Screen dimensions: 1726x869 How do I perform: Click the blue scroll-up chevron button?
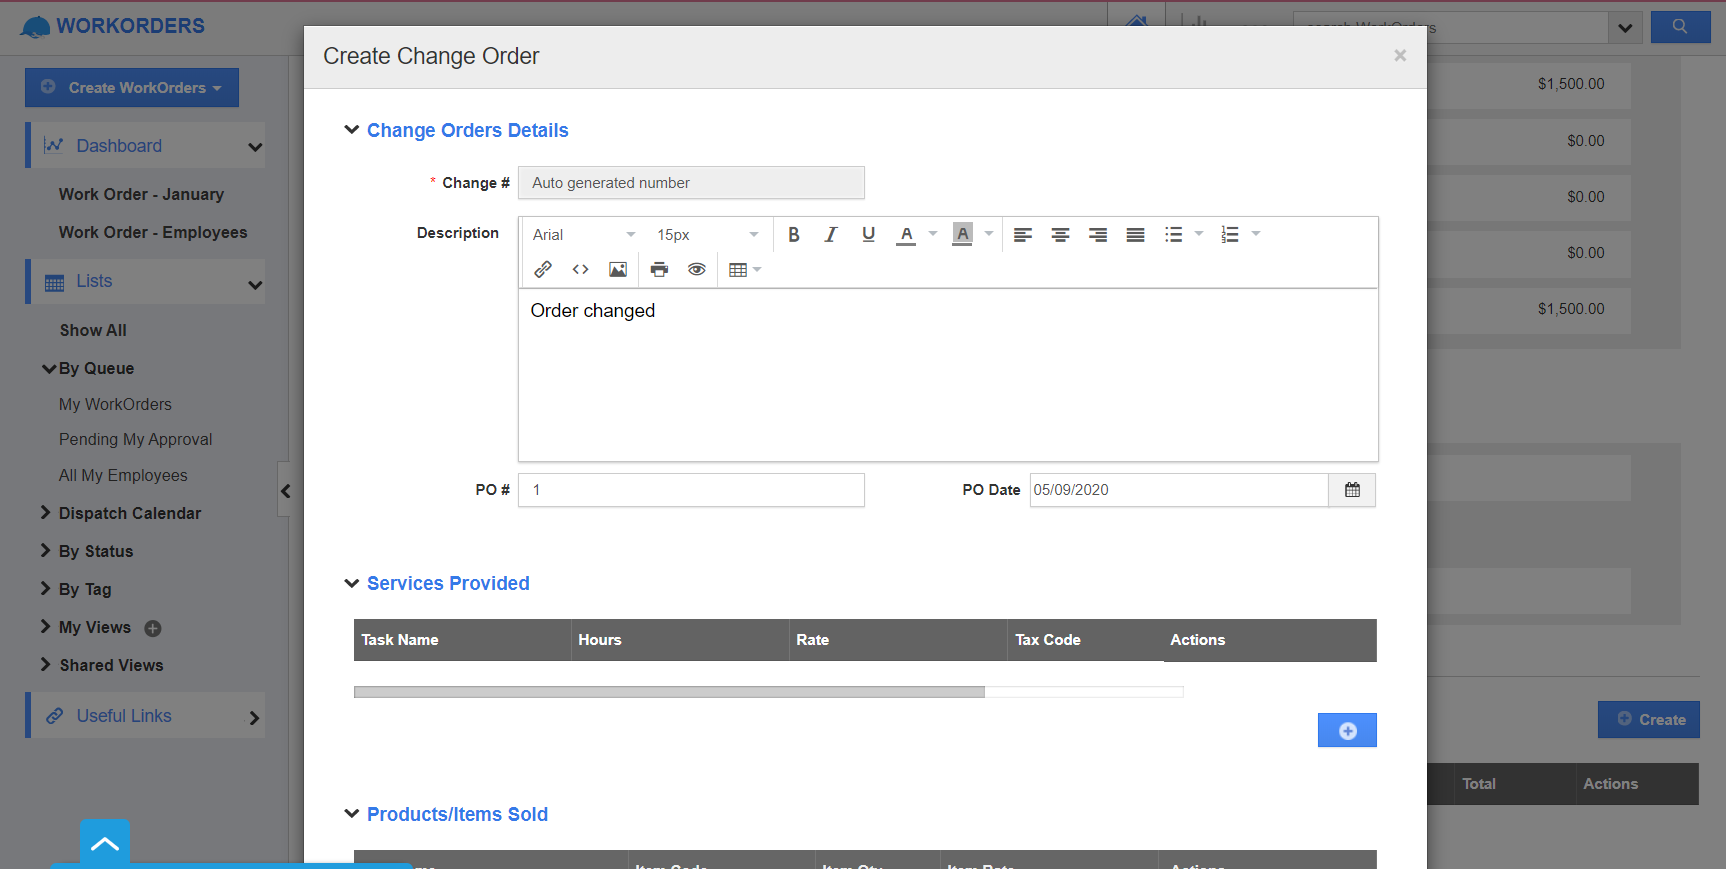coord(105,843)
